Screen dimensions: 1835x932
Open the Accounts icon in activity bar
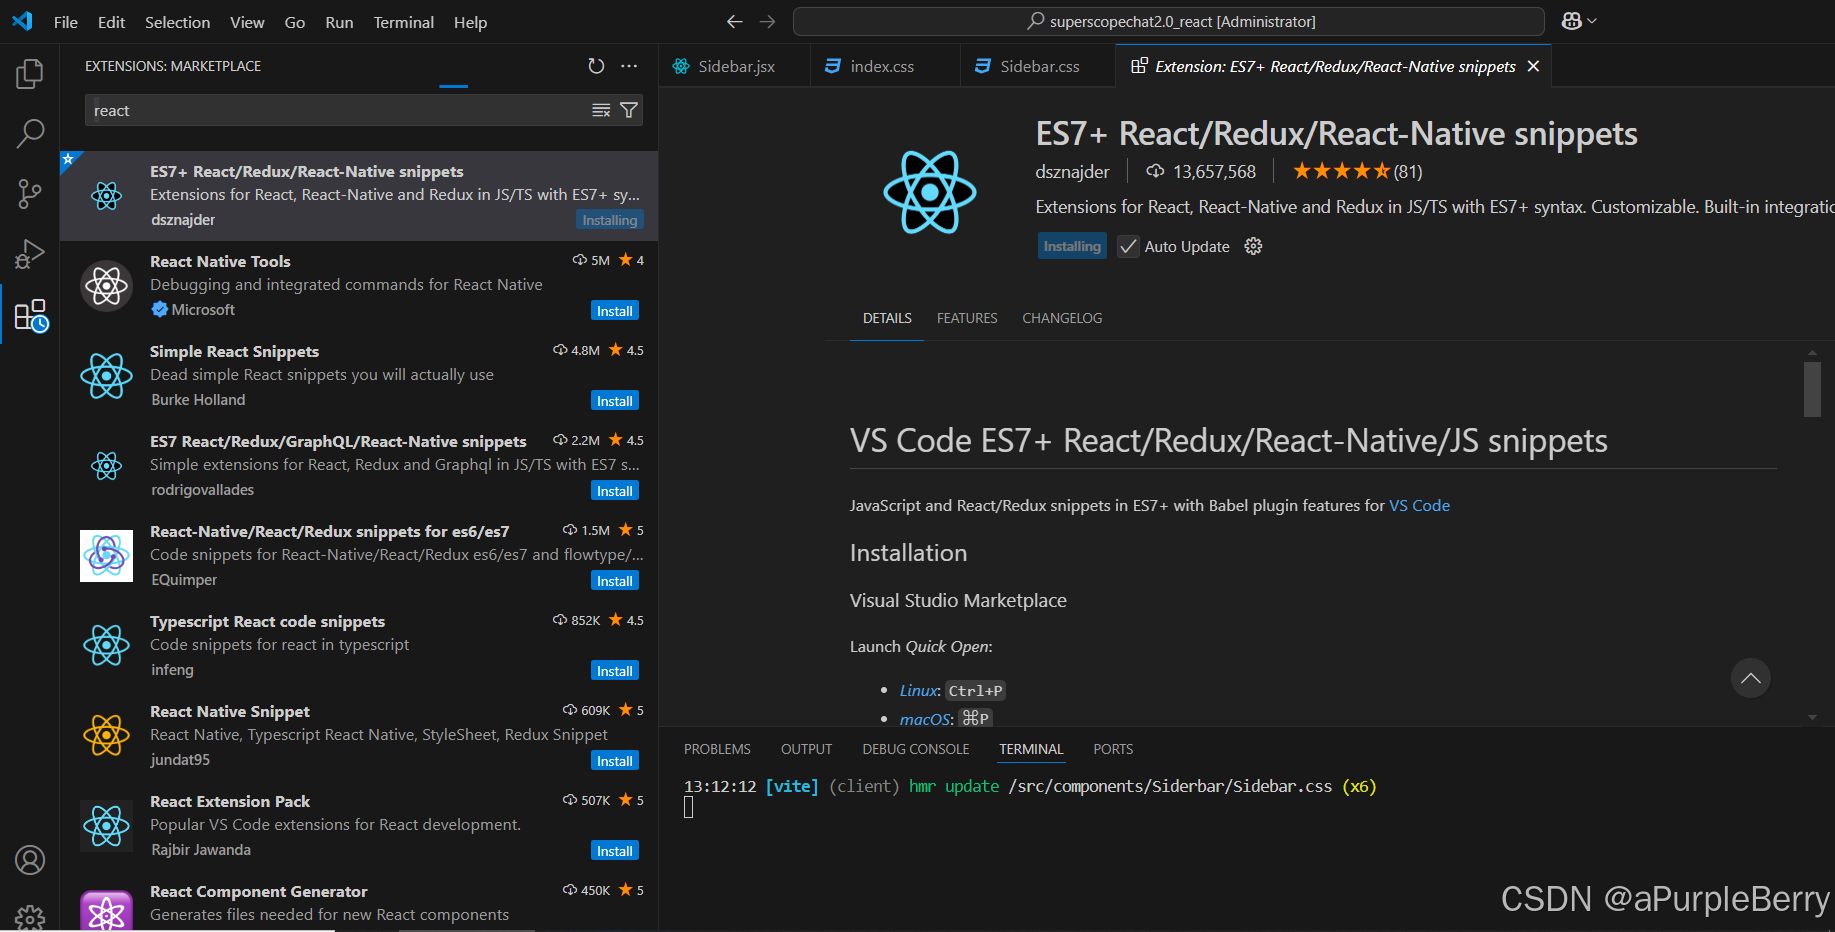[30, 860]
